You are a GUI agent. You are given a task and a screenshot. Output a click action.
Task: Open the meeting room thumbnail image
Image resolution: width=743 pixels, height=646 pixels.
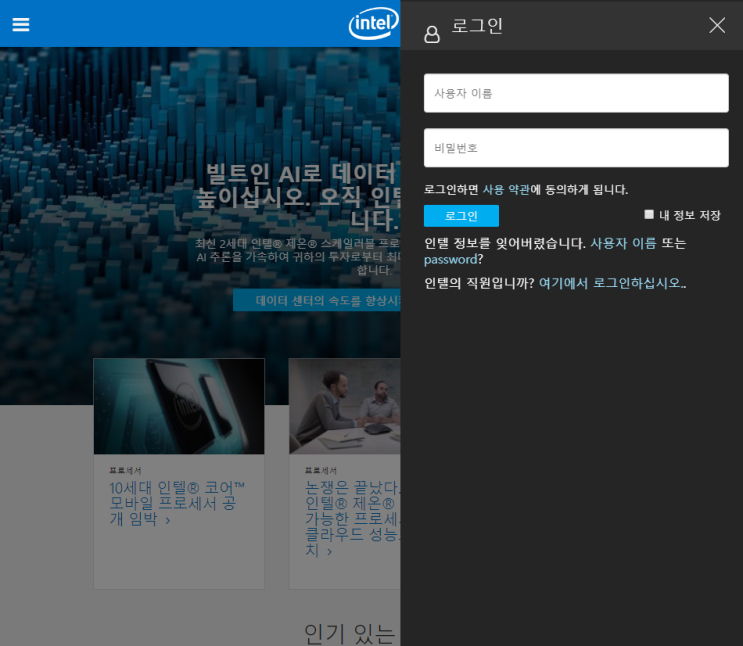tap(345, 406)
